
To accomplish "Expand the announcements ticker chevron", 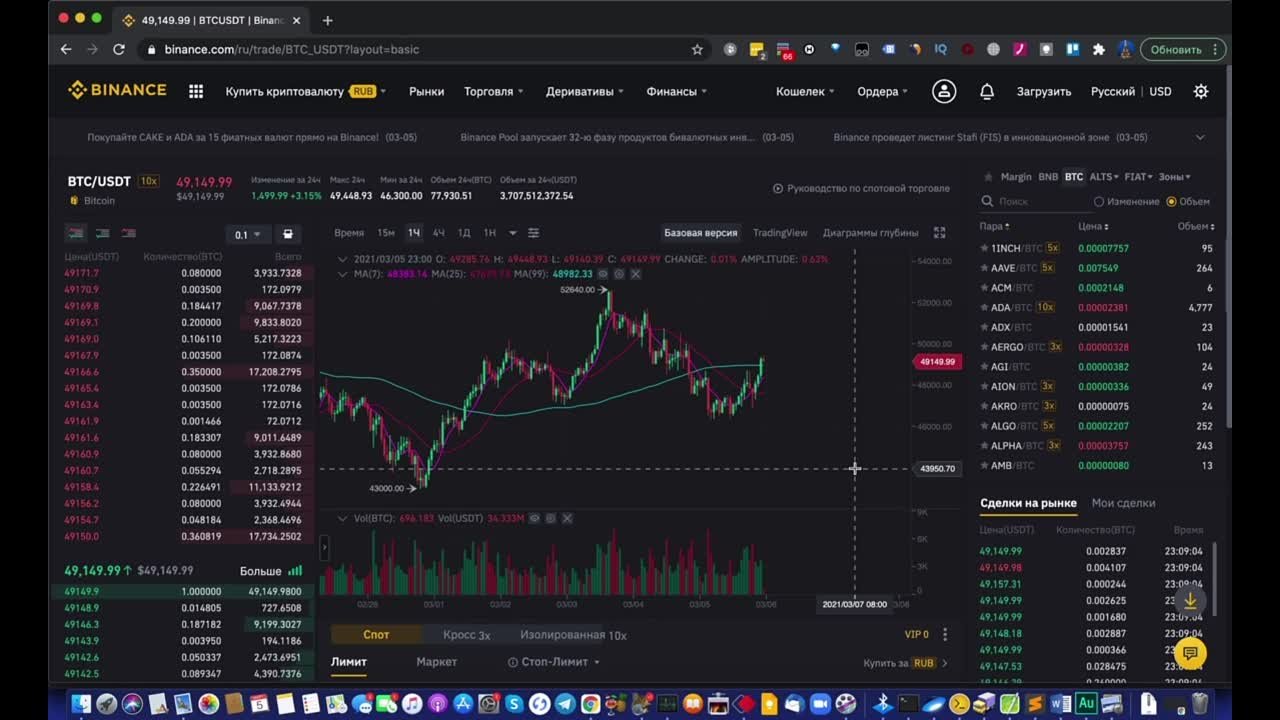I will (1200, 137).
